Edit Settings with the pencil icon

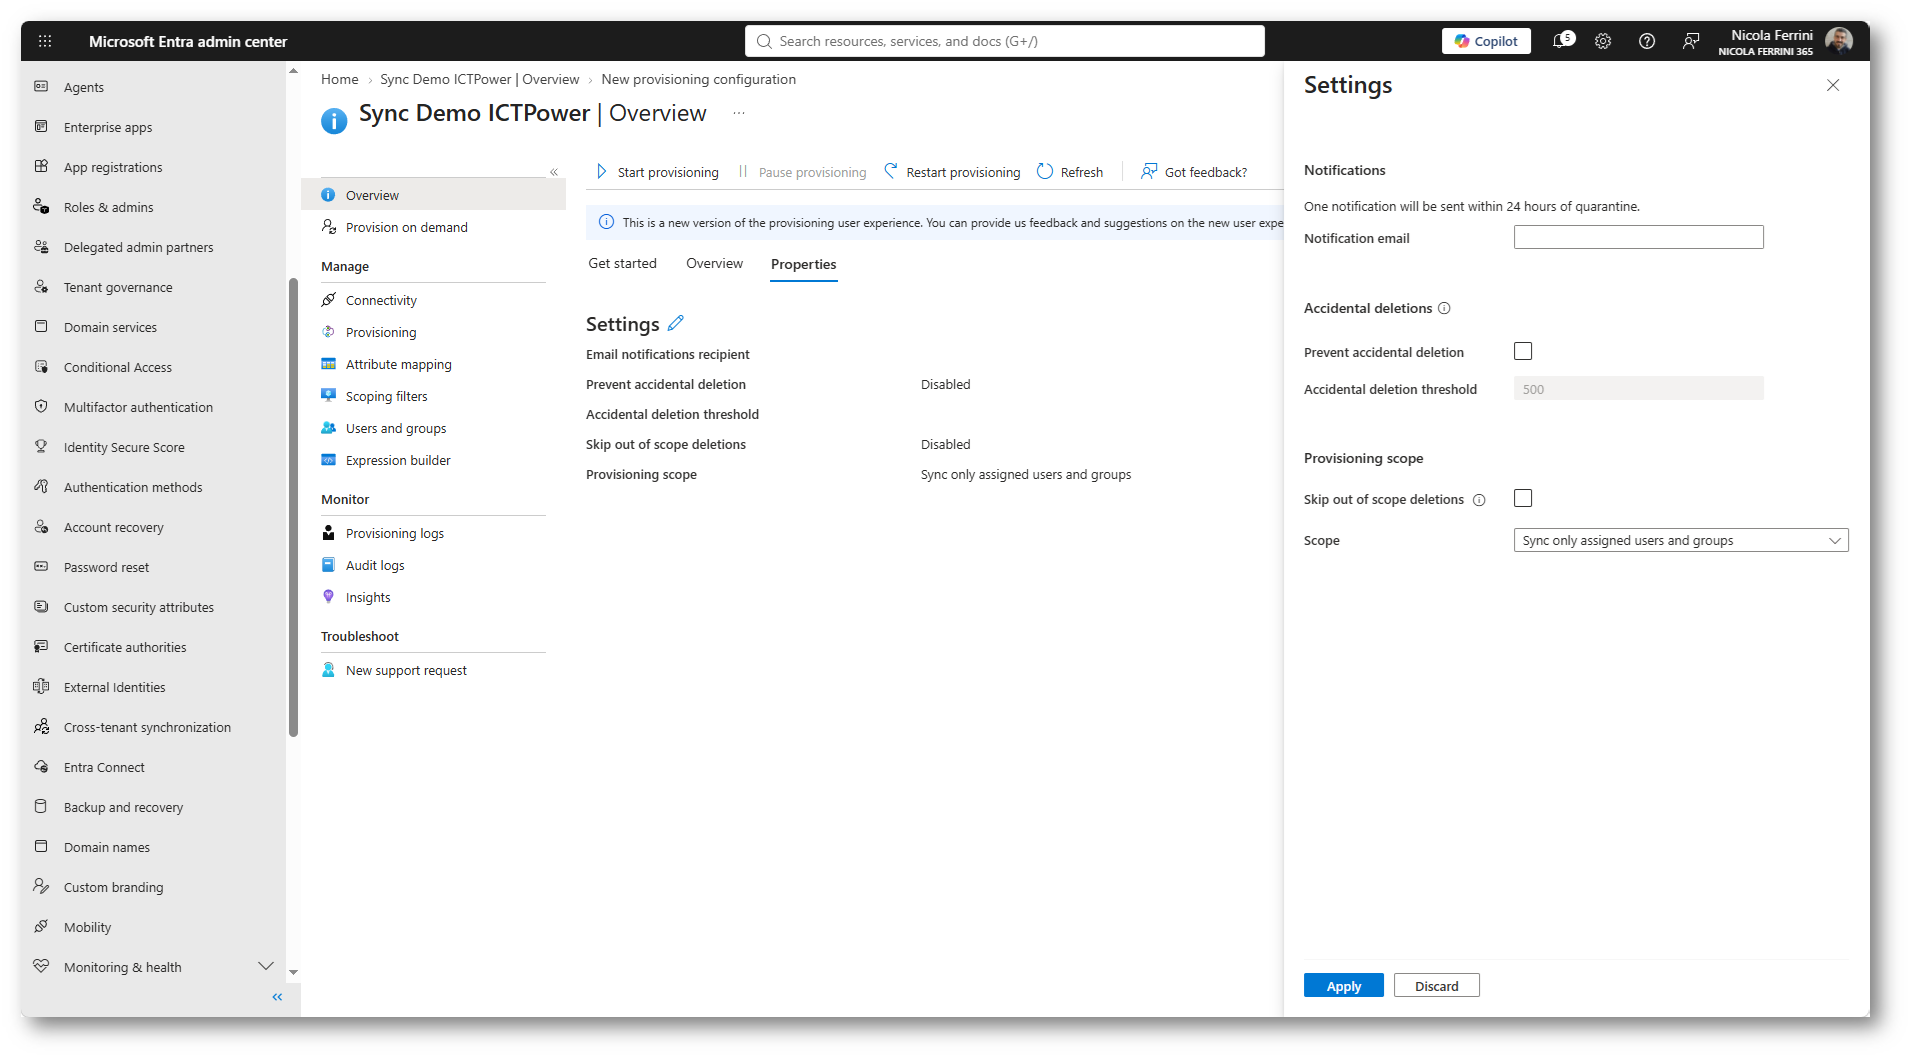(x=676, y=323)
